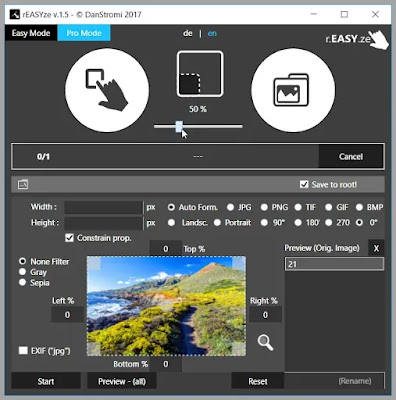The width and height of the screenshot is (396, 400).
Task: Select 0° rotation radio button
Action: pyautogui.click(x=359, y=222)
